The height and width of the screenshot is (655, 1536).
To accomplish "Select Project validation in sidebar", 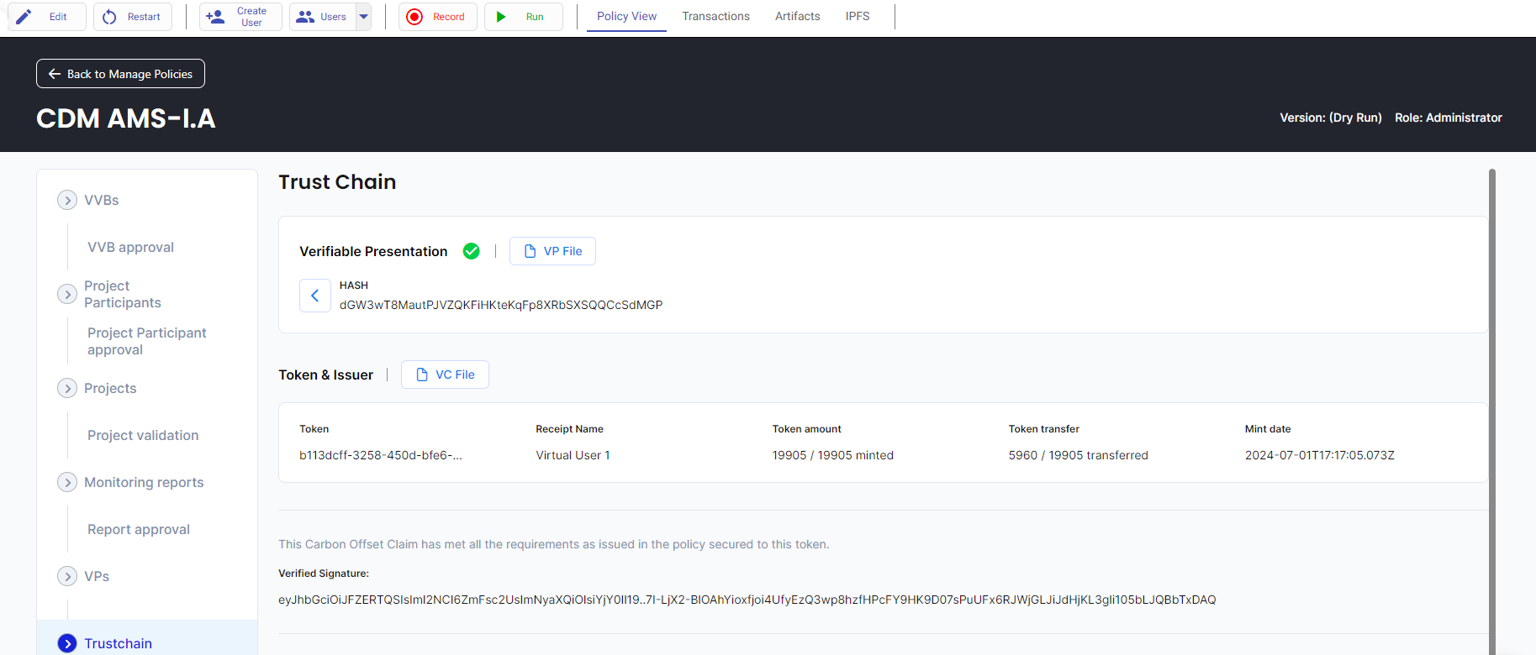I will coord(143,435).
